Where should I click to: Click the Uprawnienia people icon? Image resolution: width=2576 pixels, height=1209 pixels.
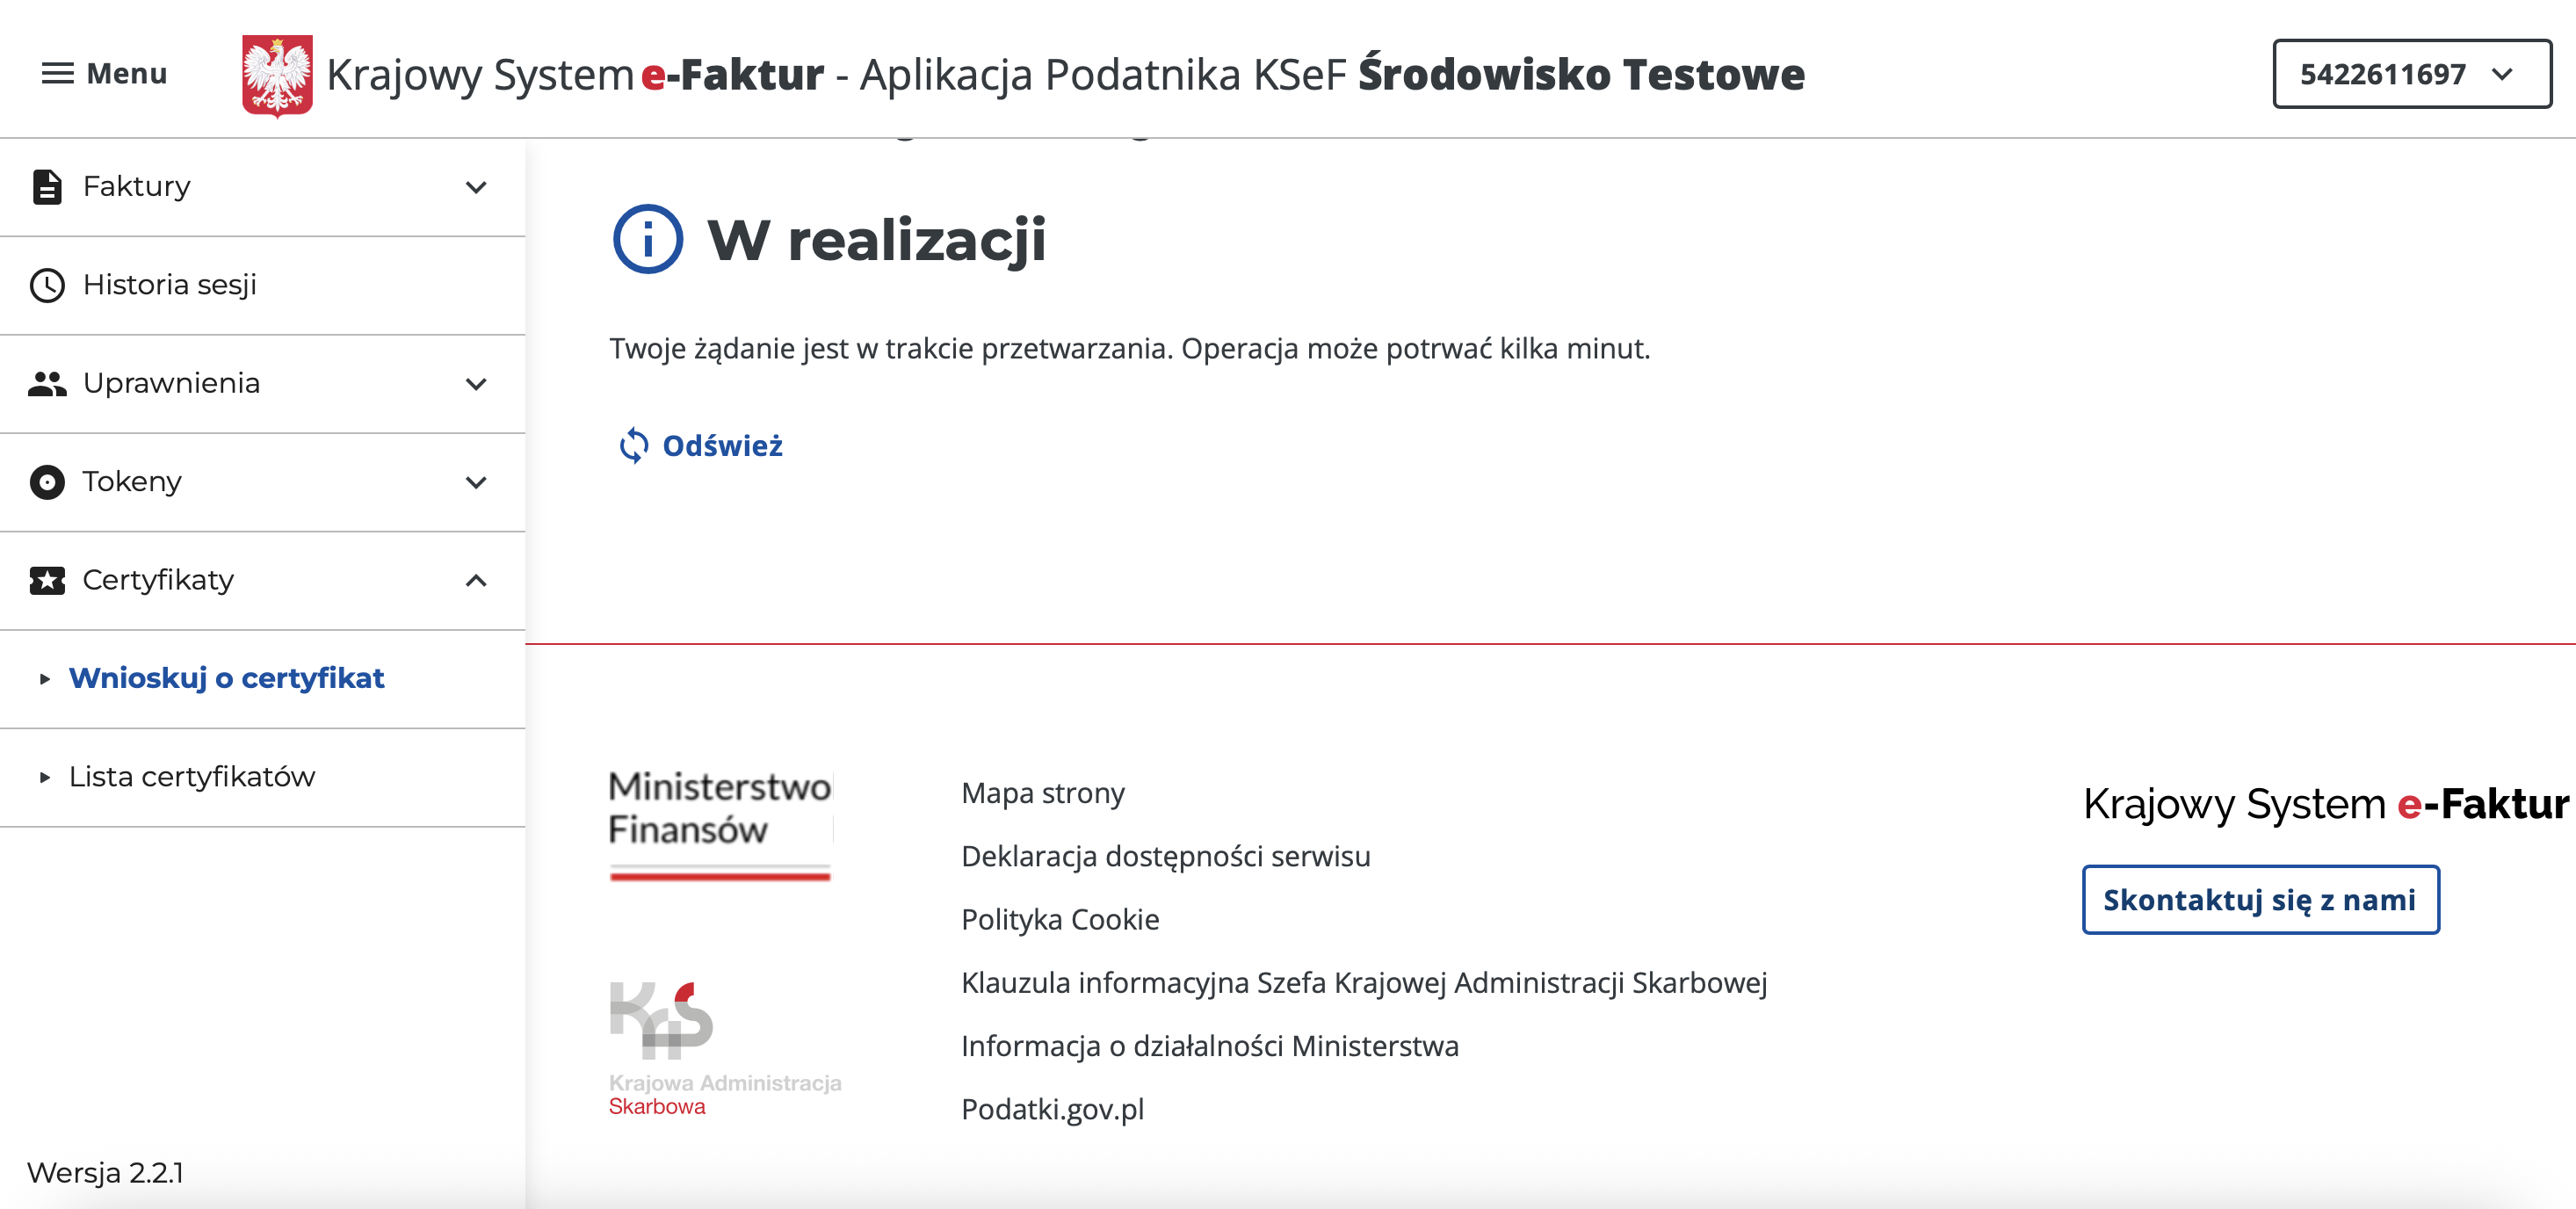click(47, 384)
